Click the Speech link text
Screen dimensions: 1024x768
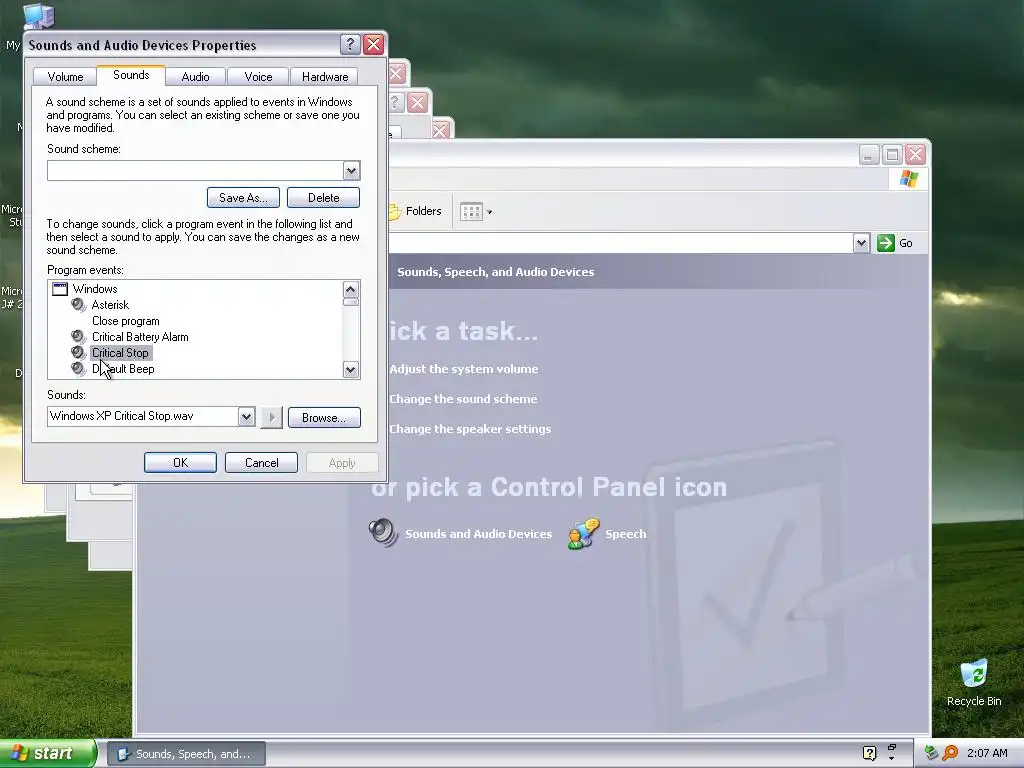pos(626,534)
